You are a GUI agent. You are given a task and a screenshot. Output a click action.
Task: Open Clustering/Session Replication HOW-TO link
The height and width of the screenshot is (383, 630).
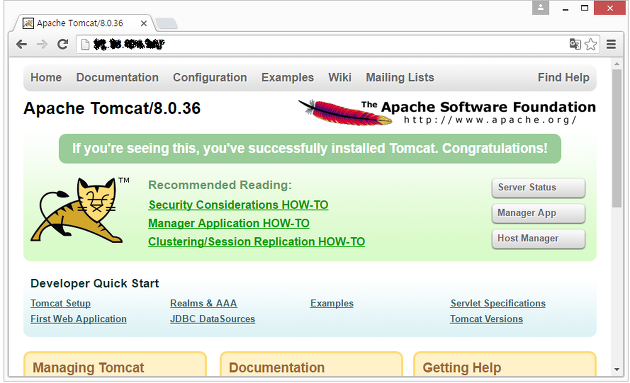tap(256, 242)
